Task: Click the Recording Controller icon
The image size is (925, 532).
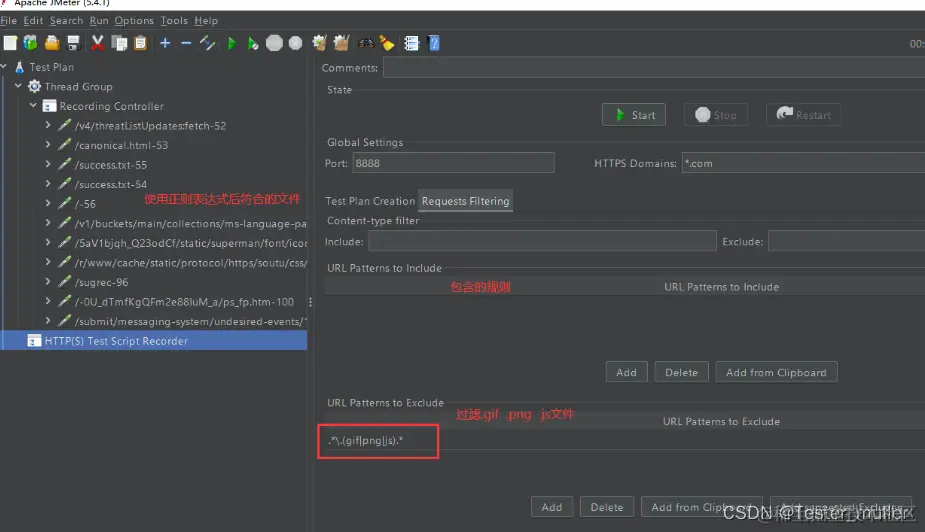Action: 50,106
